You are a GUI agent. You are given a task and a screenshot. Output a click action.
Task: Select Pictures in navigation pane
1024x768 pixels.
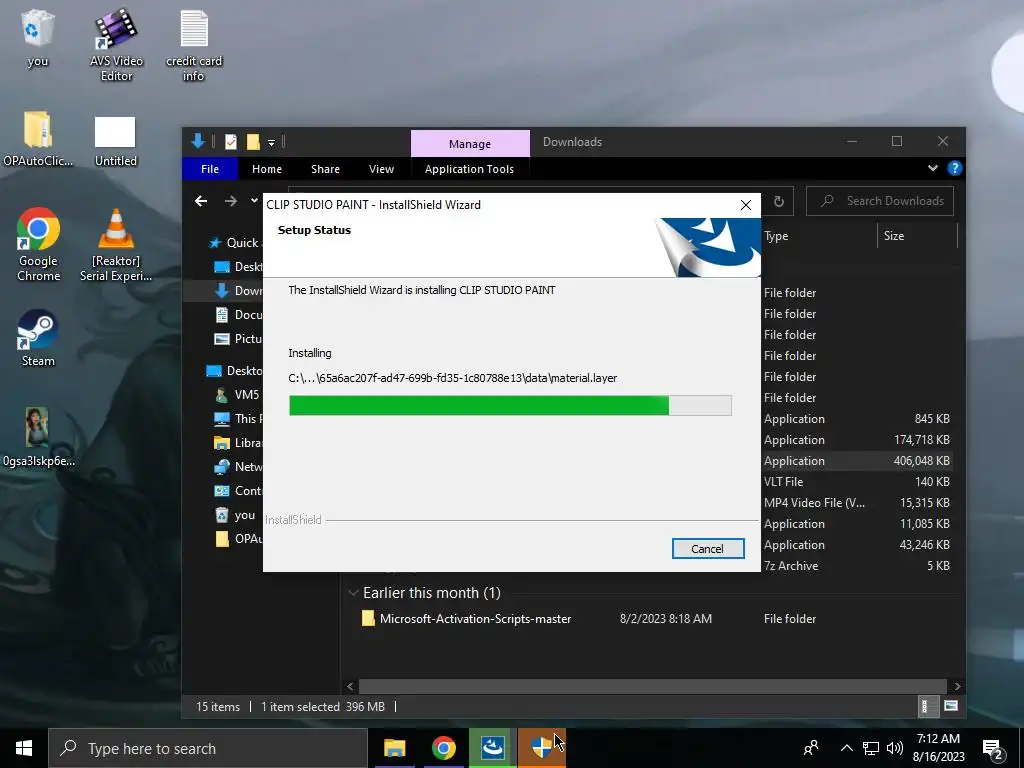(238, 339)
